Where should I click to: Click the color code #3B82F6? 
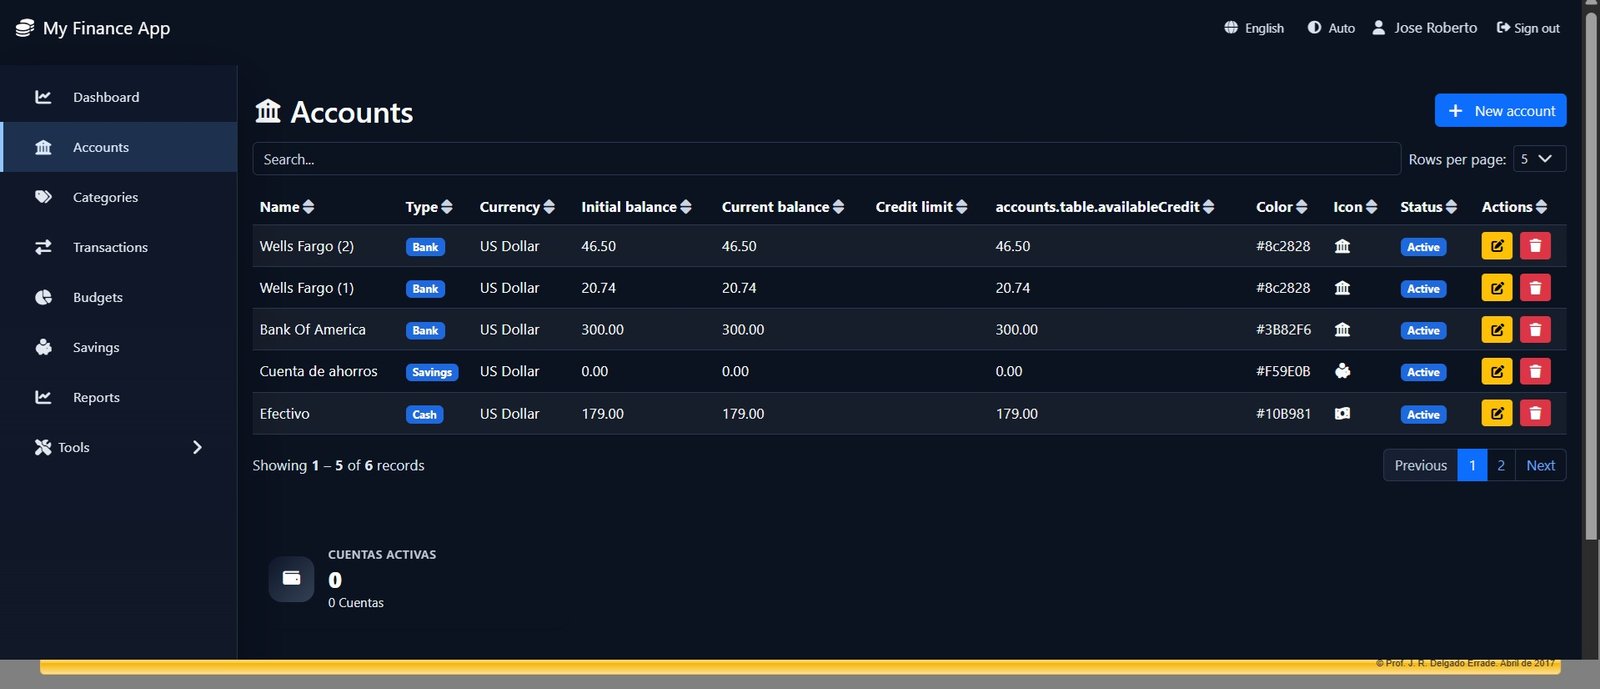1283,330
